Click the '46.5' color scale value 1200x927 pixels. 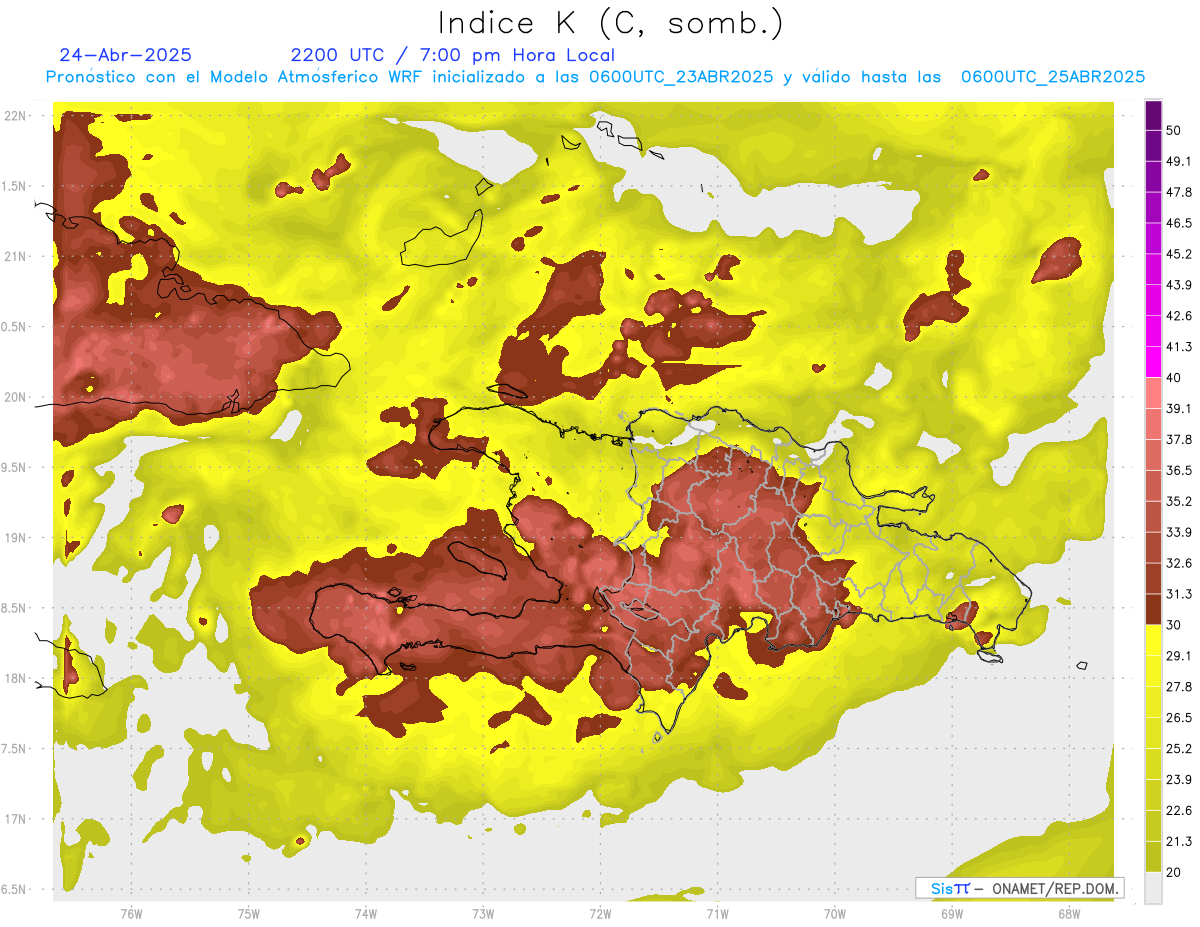tap(1179, 223)
